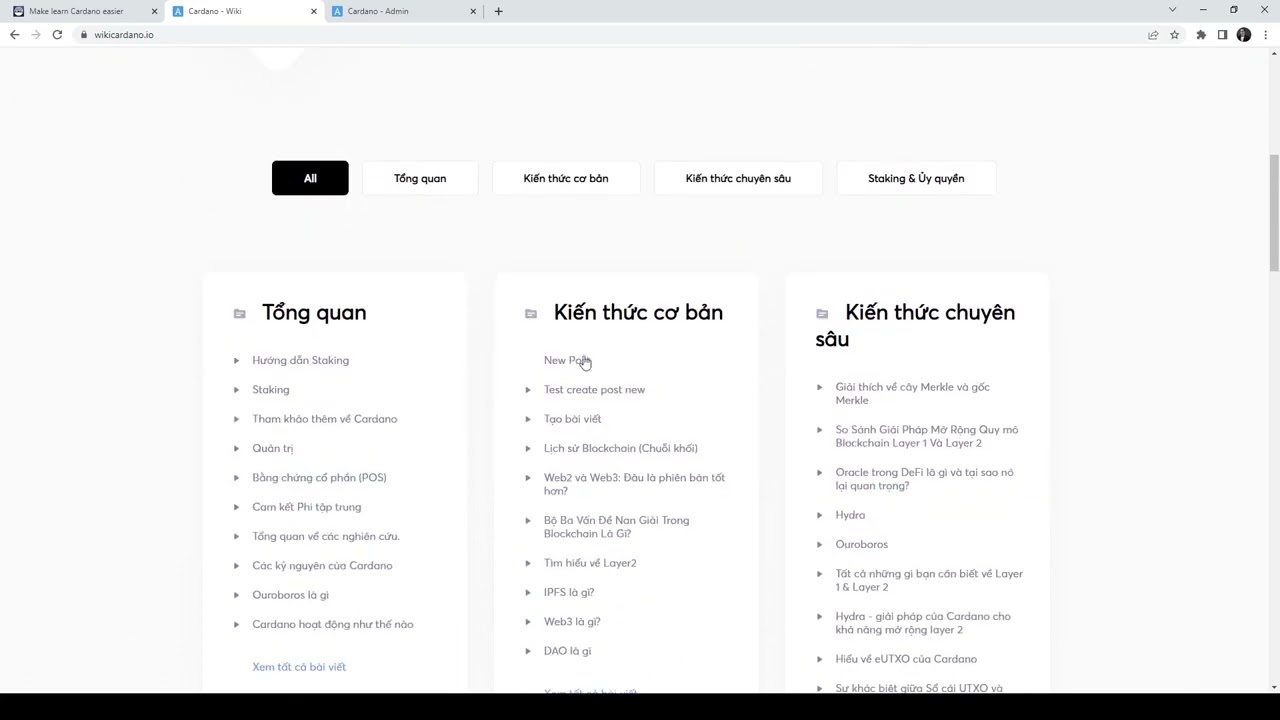The width and height of the screenshot is (1280, 720).
Task: Open Hydra - giải pháp của Cardano article
Action: (x=923, y=623)
